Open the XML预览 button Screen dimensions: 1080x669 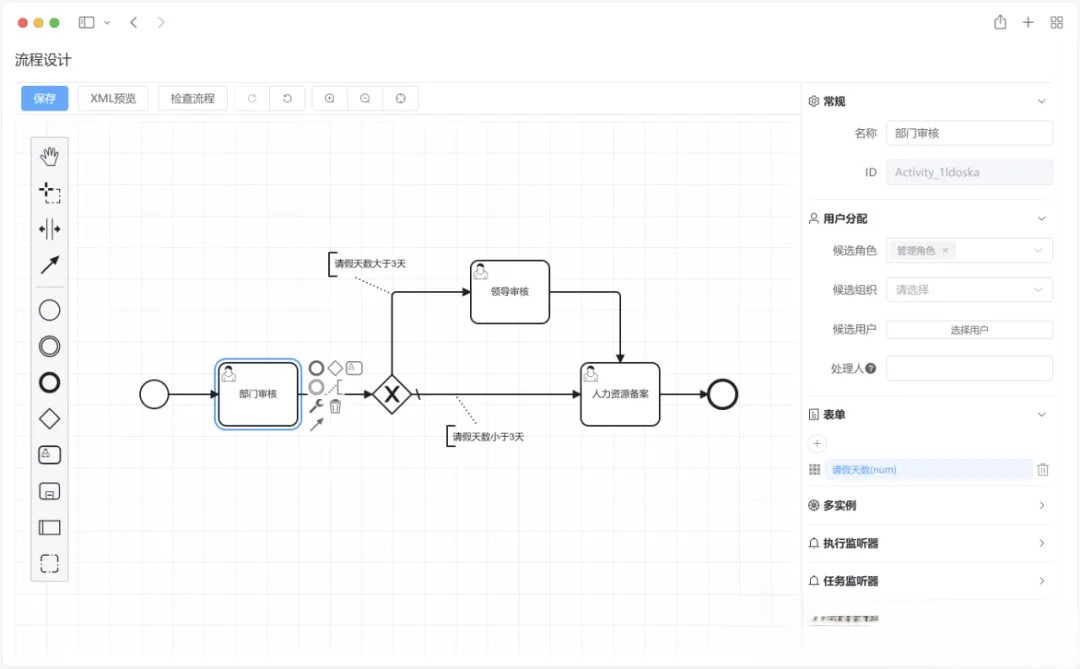[113, 99]
